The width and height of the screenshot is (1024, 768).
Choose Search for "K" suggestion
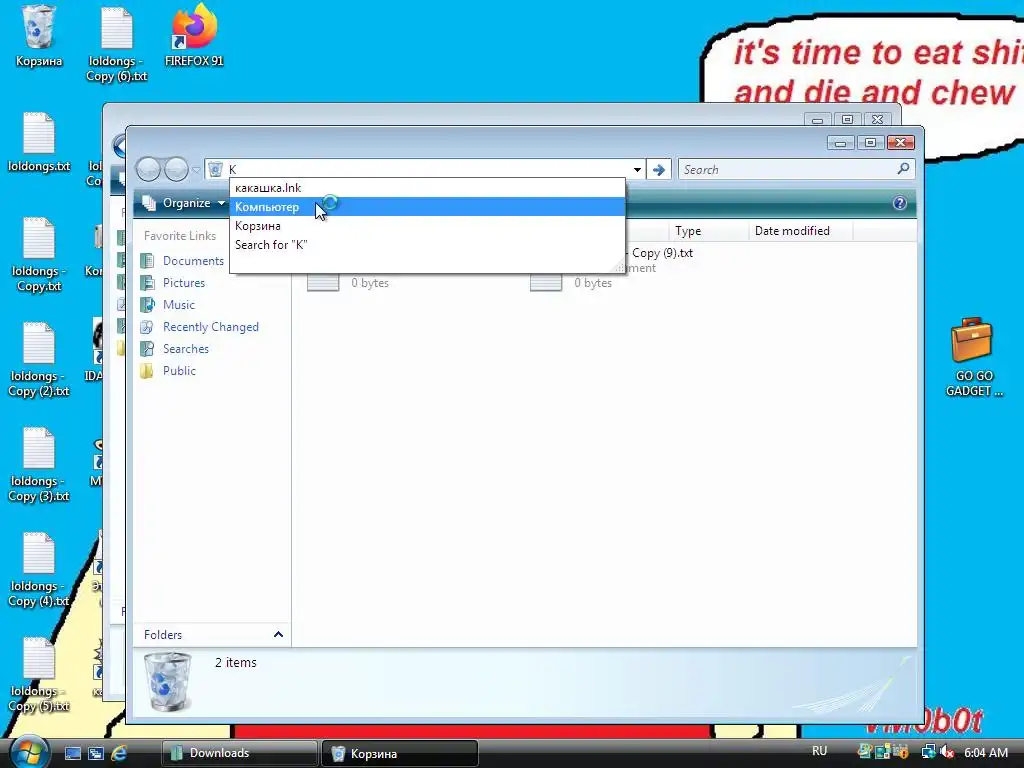click(x=427, y=245)
